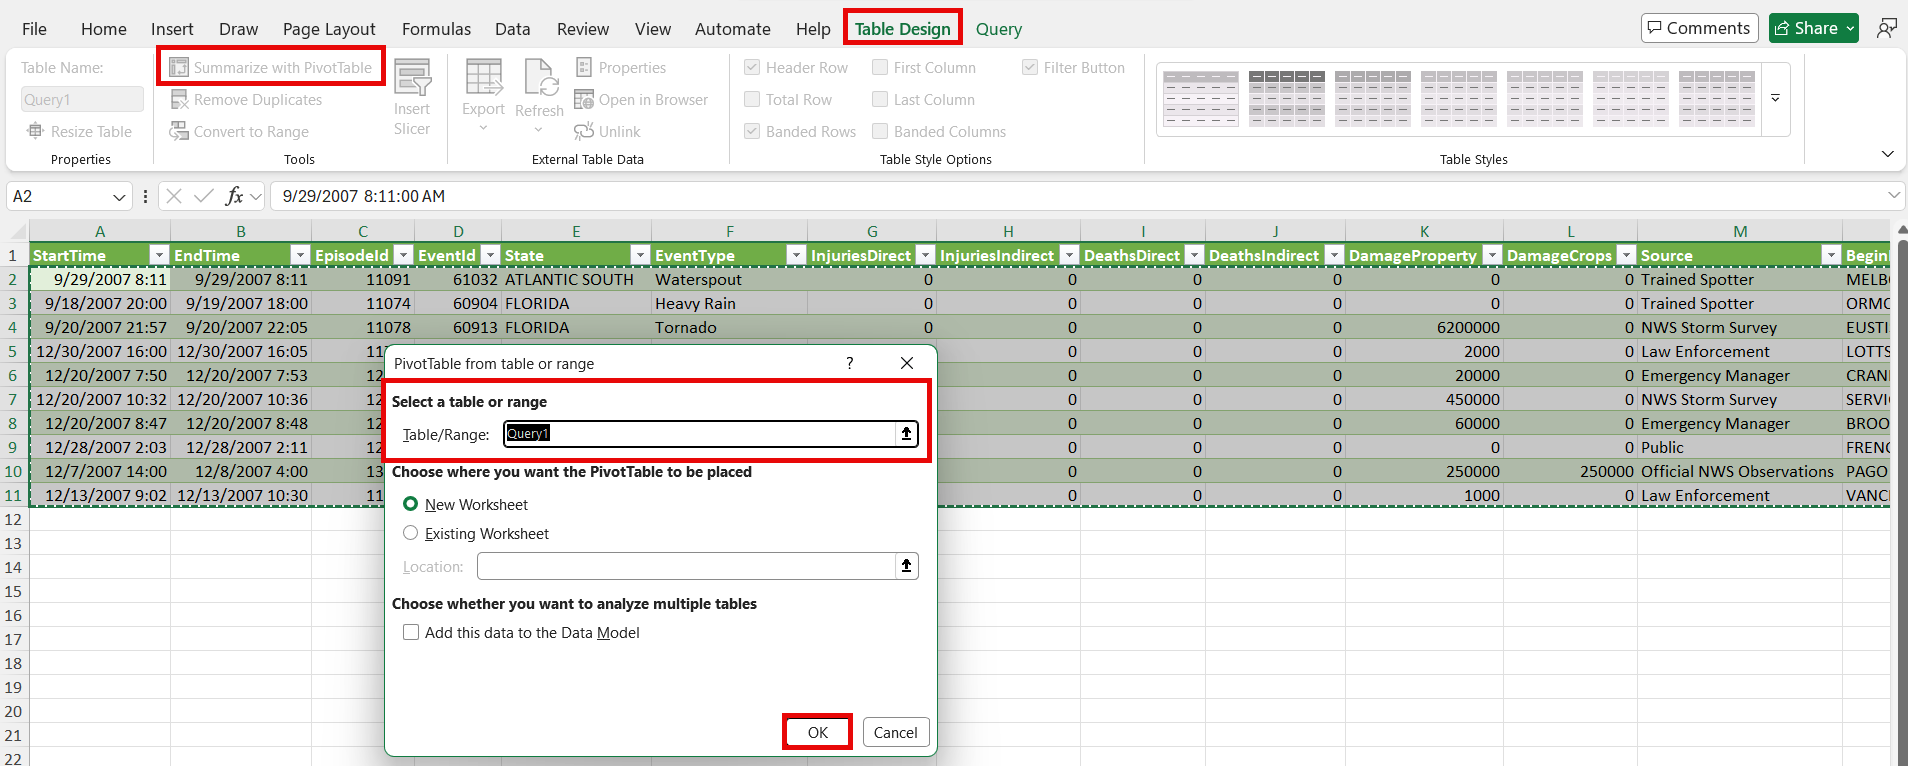Image resolution: width=1908 pixels, height=766 pixels.
Task: Select column K header
Action: pos(1424,231)
